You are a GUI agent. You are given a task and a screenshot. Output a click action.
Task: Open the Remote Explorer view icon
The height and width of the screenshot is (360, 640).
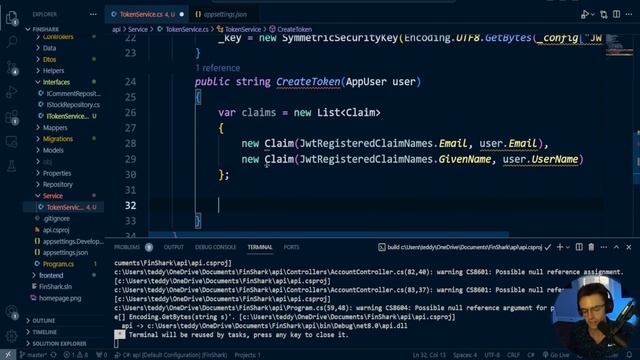click(12, 142)
